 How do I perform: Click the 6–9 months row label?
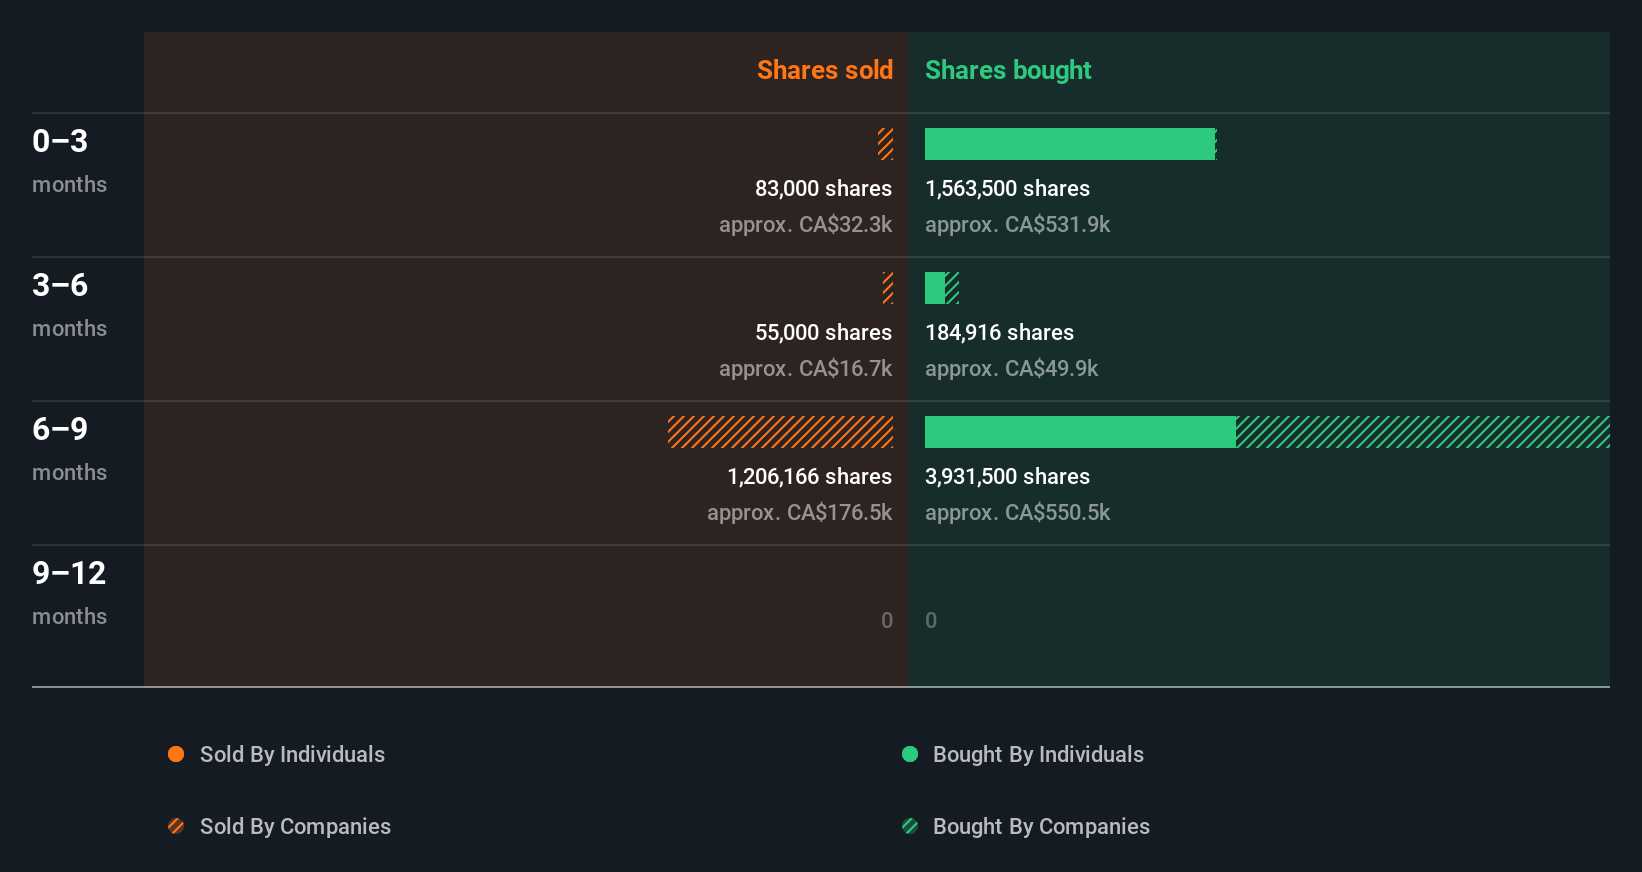[x=69, y=448]
